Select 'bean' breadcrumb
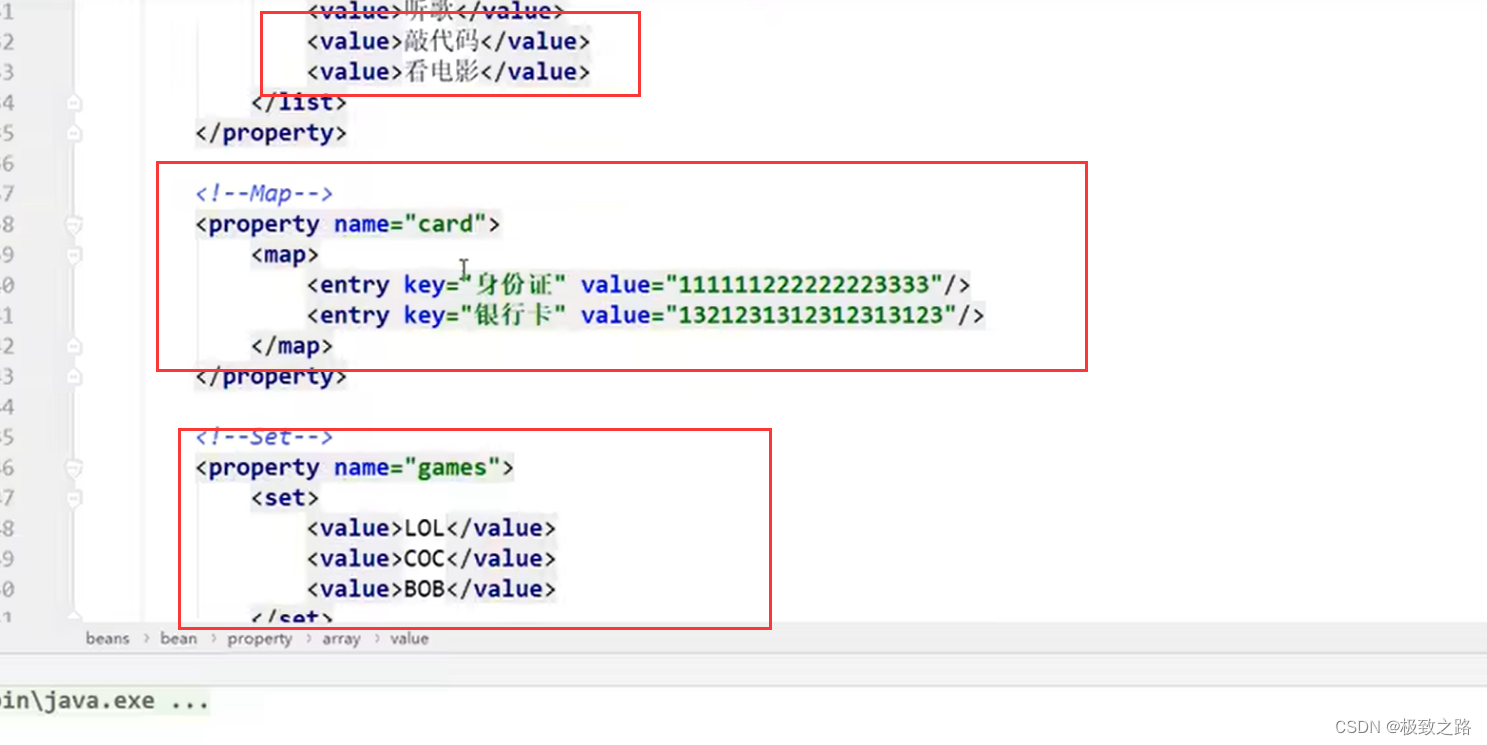 click(179, 638)
